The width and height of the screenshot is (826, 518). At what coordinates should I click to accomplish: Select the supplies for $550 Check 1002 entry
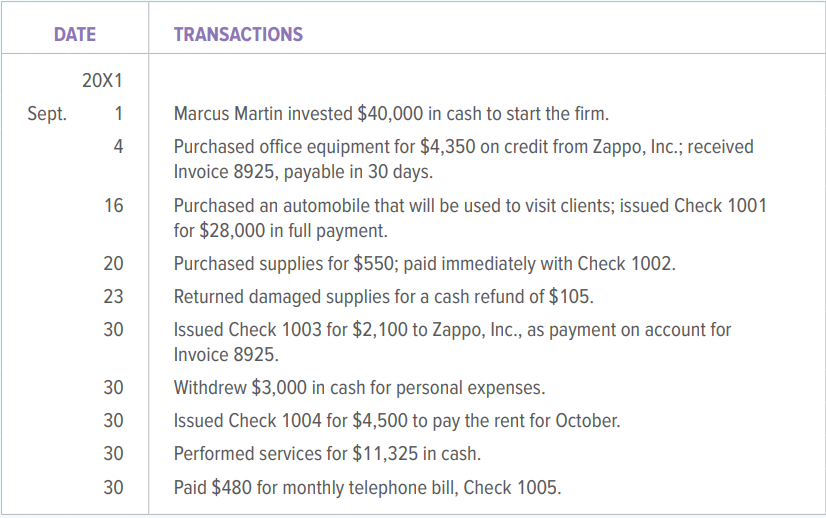[425, 263]
